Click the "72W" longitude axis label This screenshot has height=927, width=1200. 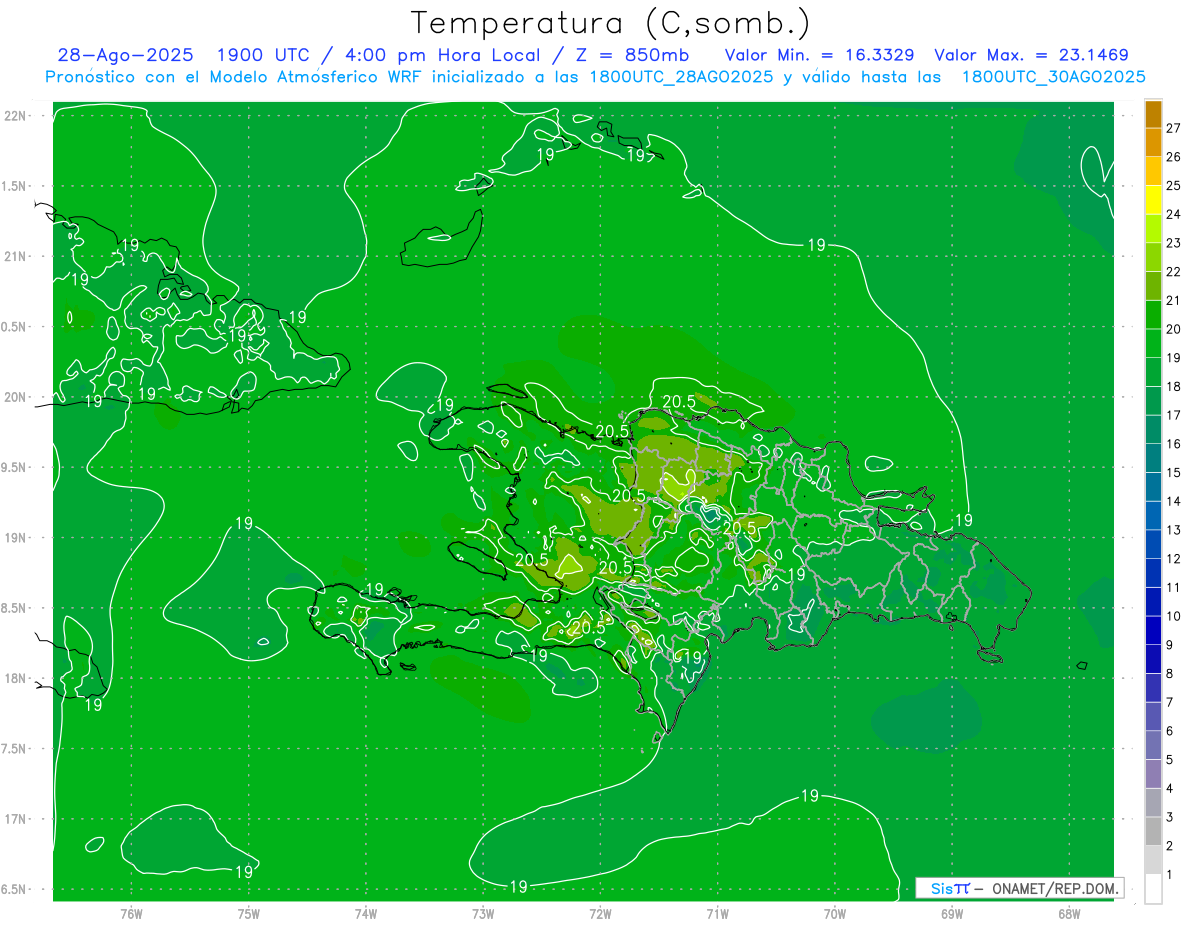[x=600, y=913]
